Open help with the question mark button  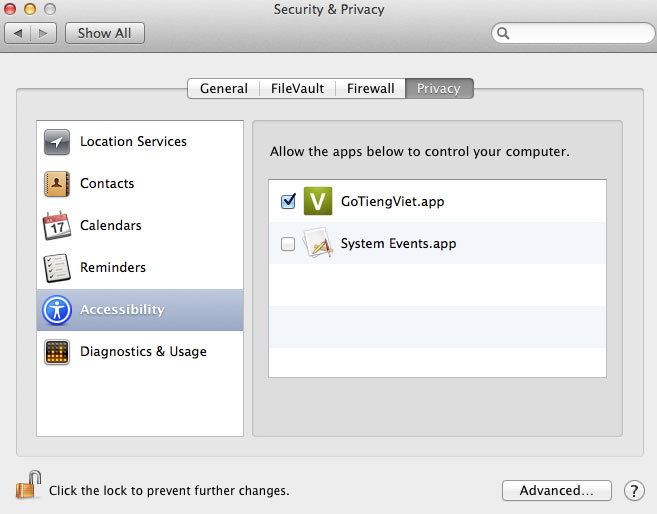[634, 491]
